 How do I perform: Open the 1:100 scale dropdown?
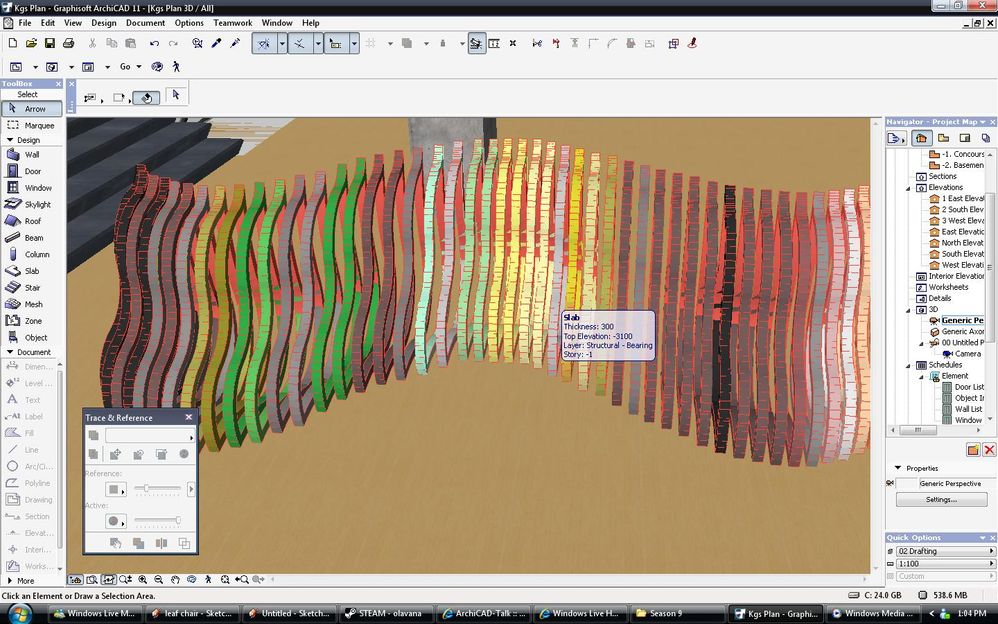[x=945, y=564]
